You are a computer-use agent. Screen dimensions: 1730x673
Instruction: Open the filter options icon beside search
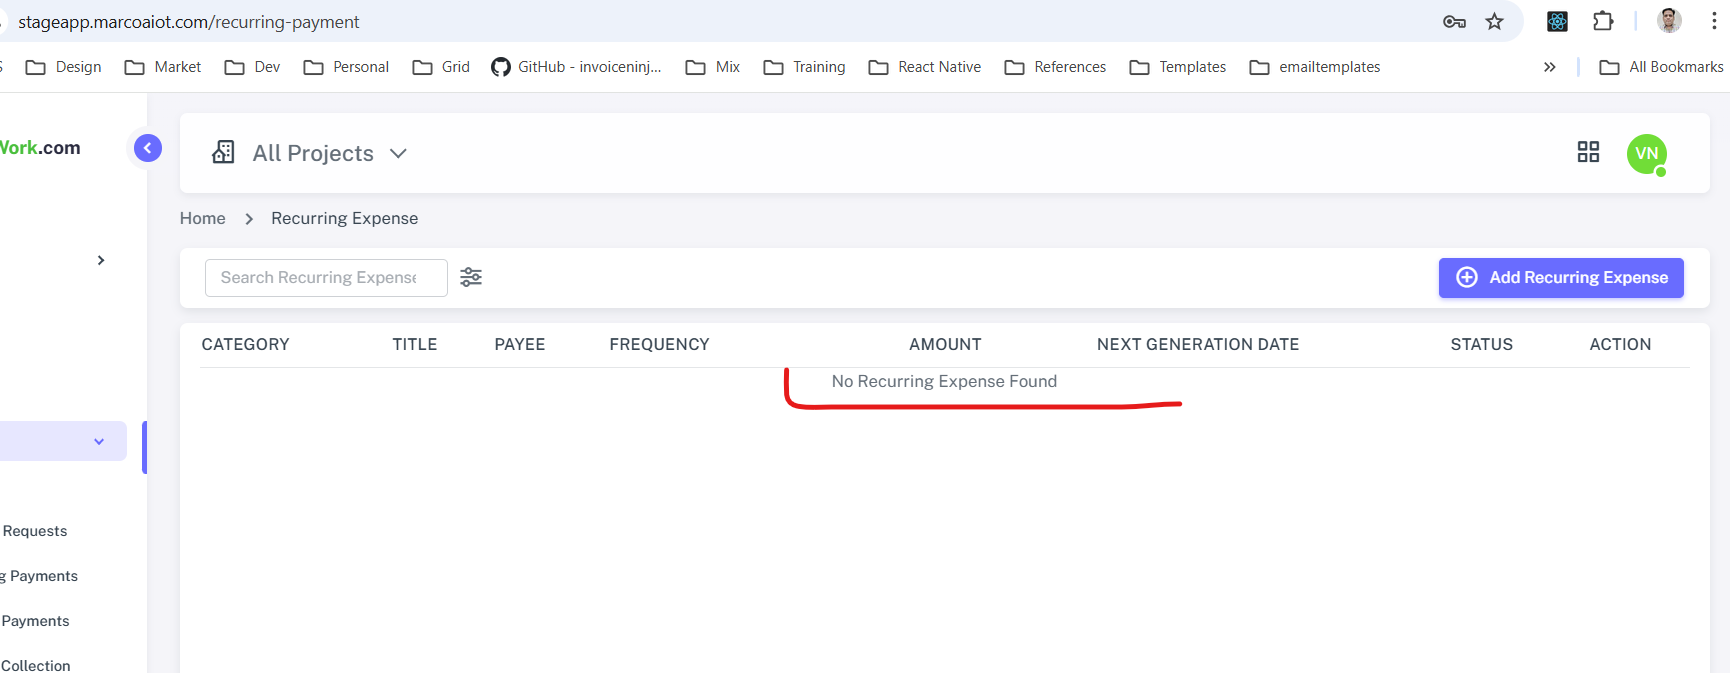pyautogui.click(x=471, y=277)
